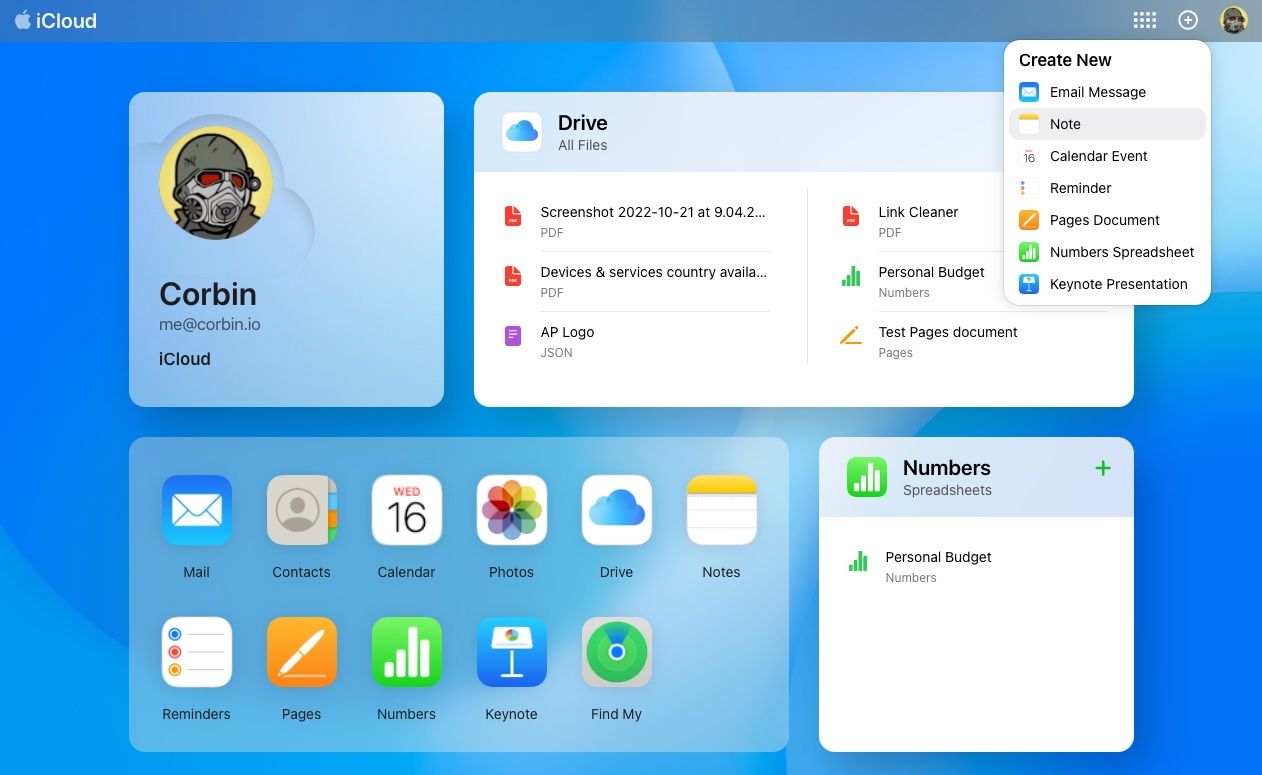Select Email Message from Create New menu
The height and width of the screenshot is (775, 1262).
(1097, 92)
